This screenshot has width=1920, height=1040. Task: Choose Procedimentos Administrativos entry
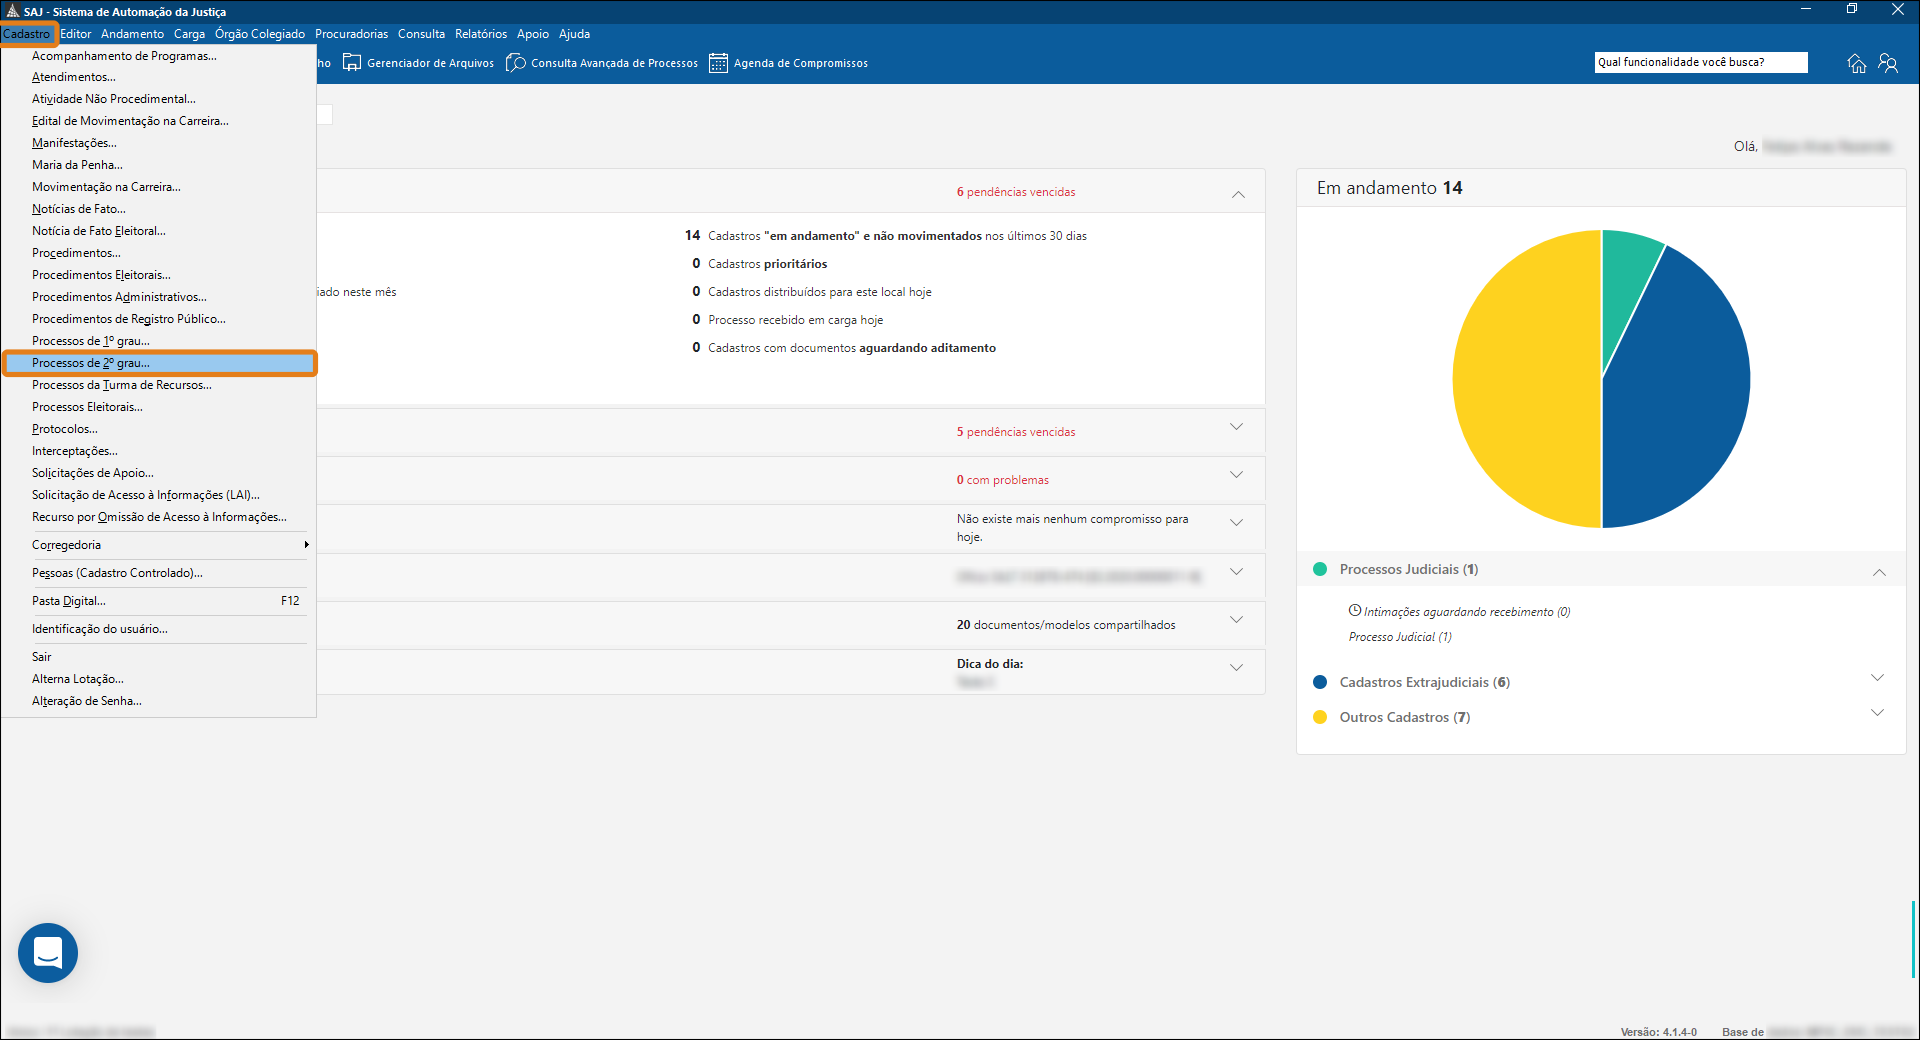[159, 297]
